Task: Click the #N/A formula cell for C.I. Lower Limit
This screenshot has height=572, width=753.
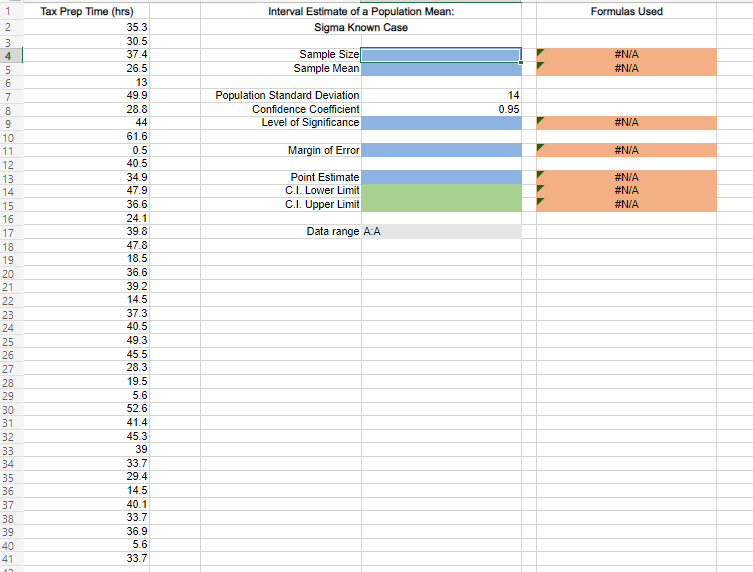Action: click(626, 191)
